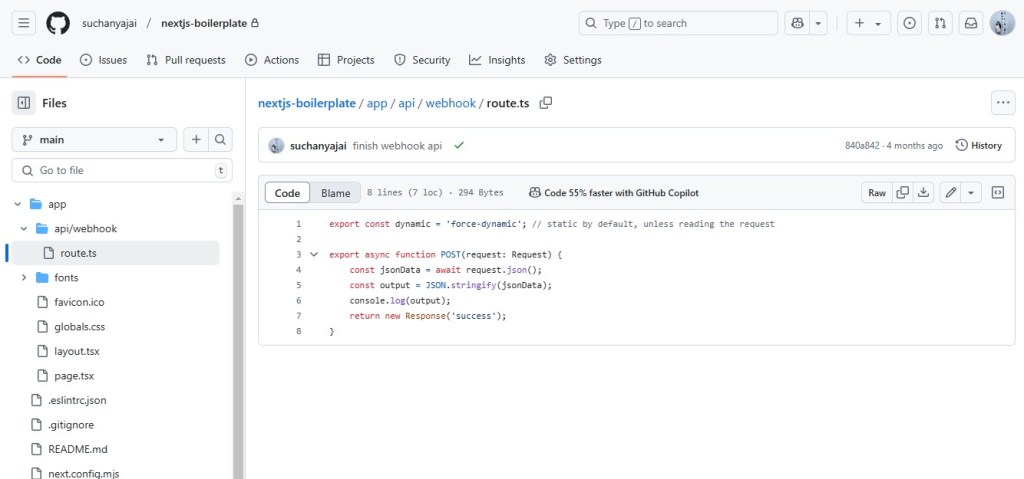Viewport: 1024px width, 479px height.
Task: Click the GitHub logo icon
Action: click(x=58, y=23)
